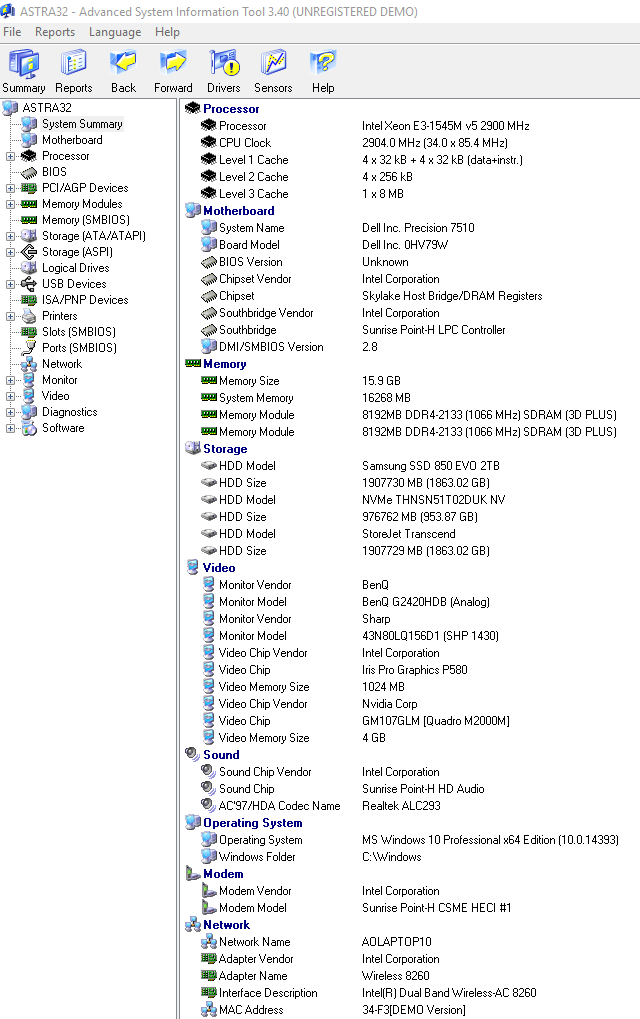This screenshot has width=640, height=1019.
Task: Expand the USB Devices node
Action: point(10,284)
